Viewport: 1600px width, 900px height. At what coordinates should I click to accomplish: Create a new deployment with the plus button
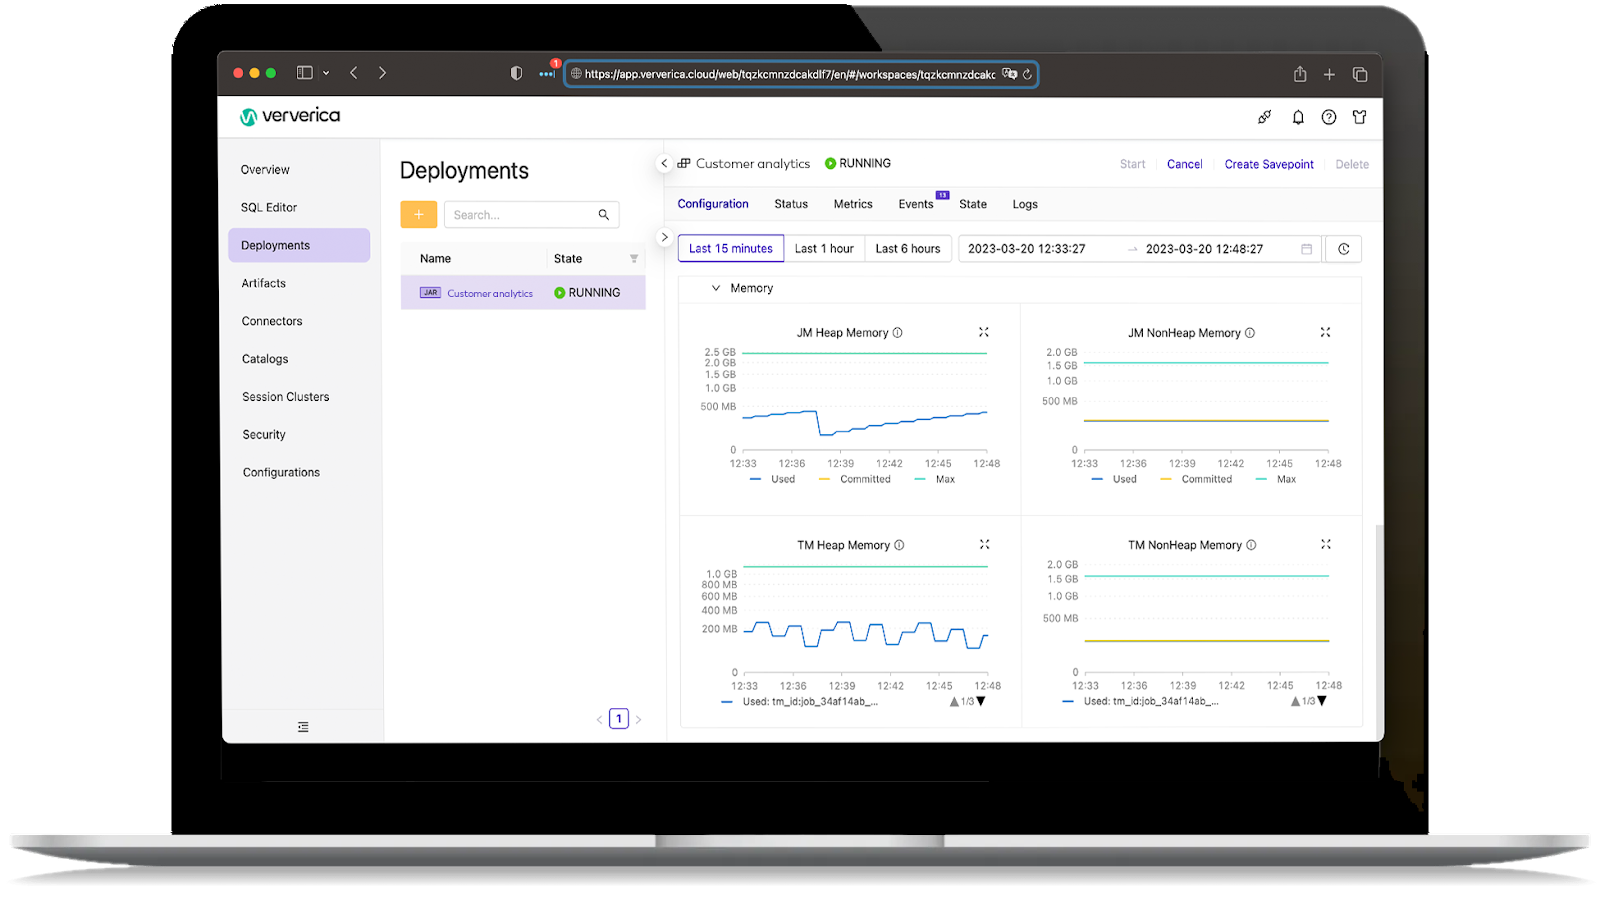418,214
